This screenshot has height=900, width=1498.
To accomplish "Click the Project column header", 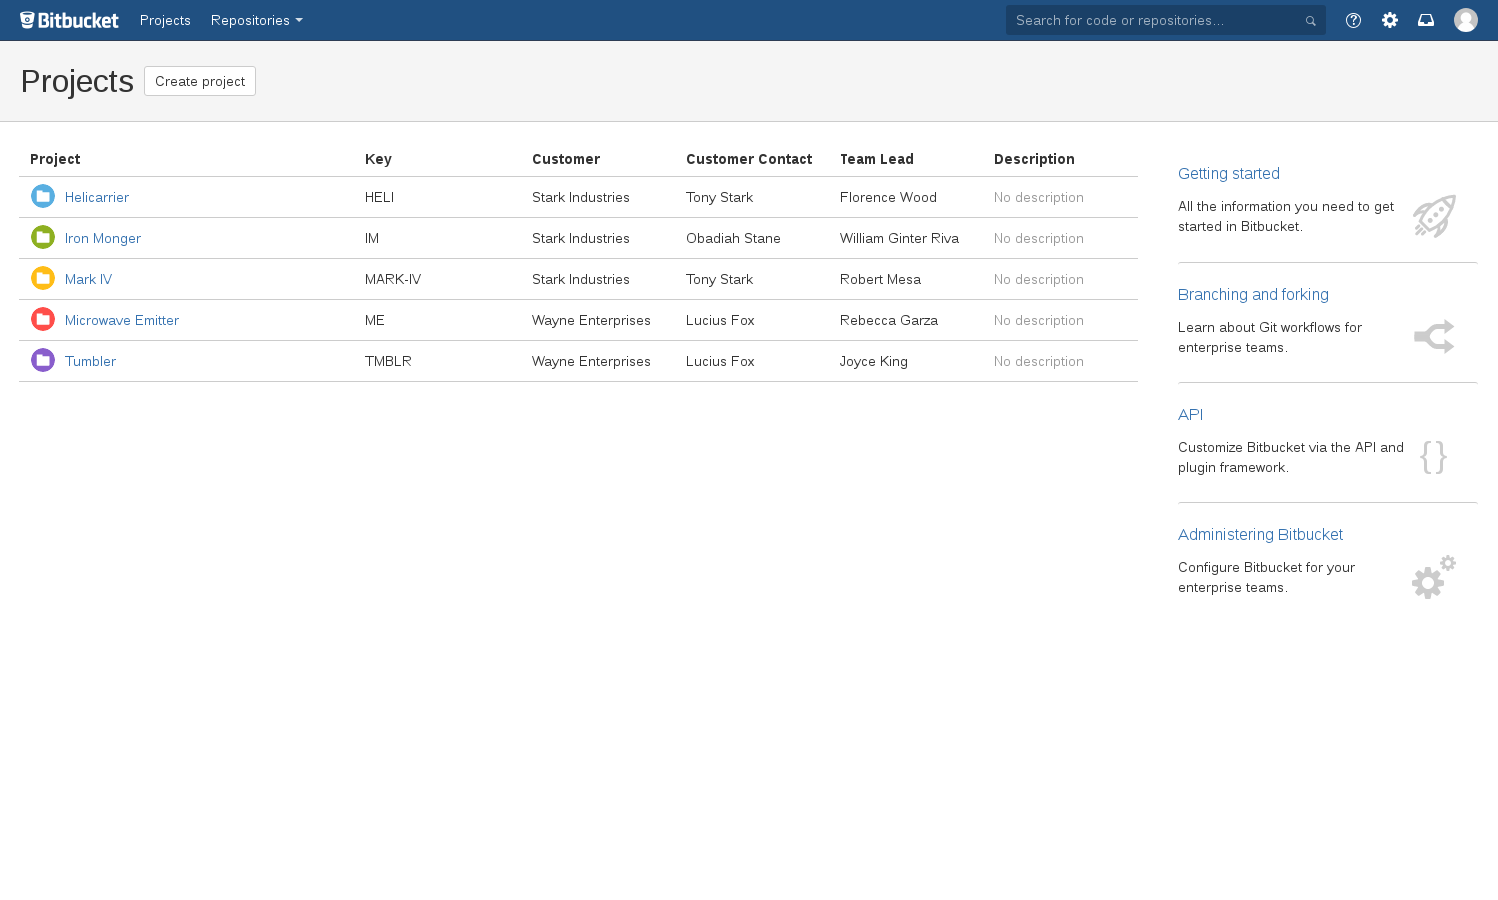I will (x=55, y=159).
